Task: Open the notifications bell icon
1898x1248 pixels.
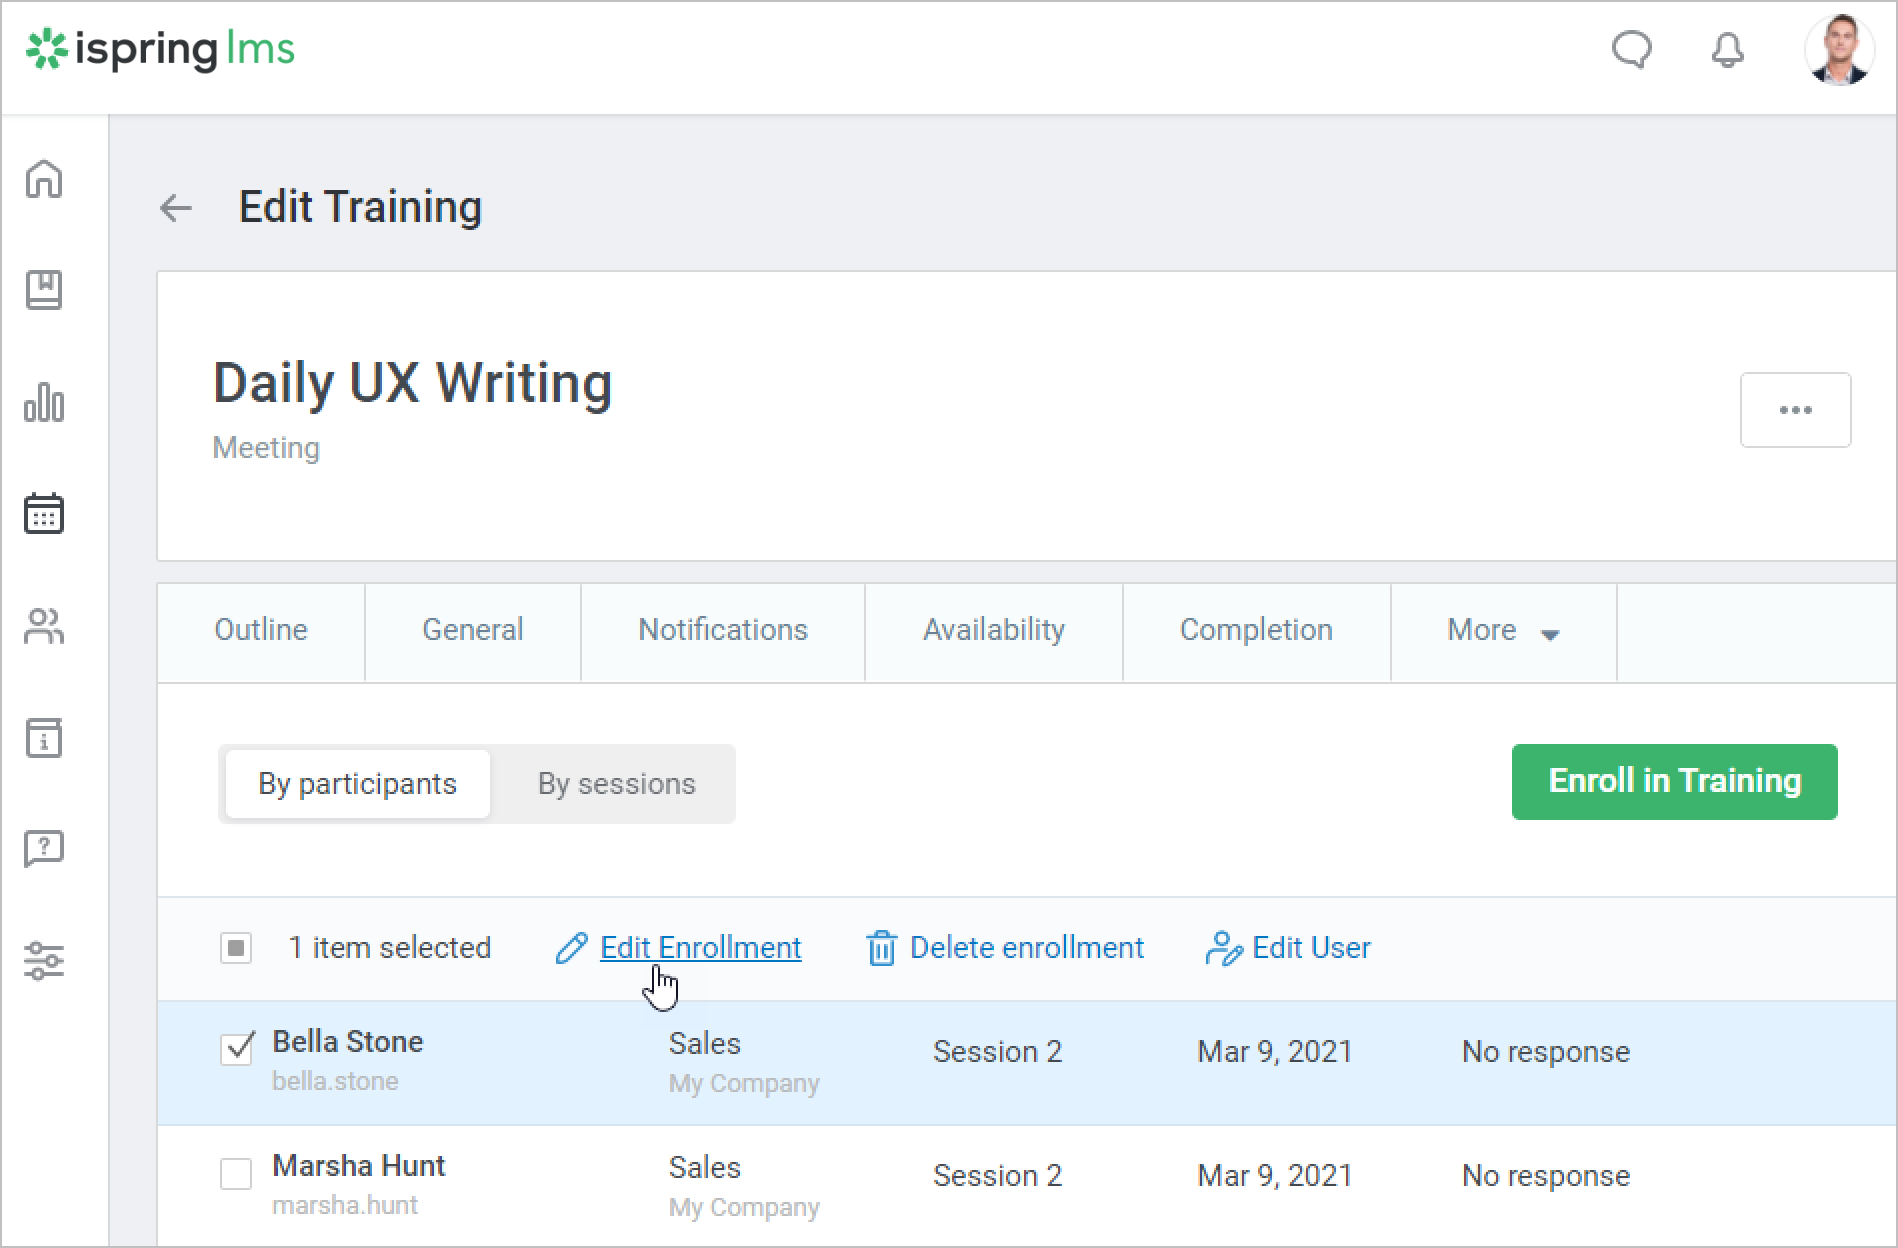Action: 1727,50
